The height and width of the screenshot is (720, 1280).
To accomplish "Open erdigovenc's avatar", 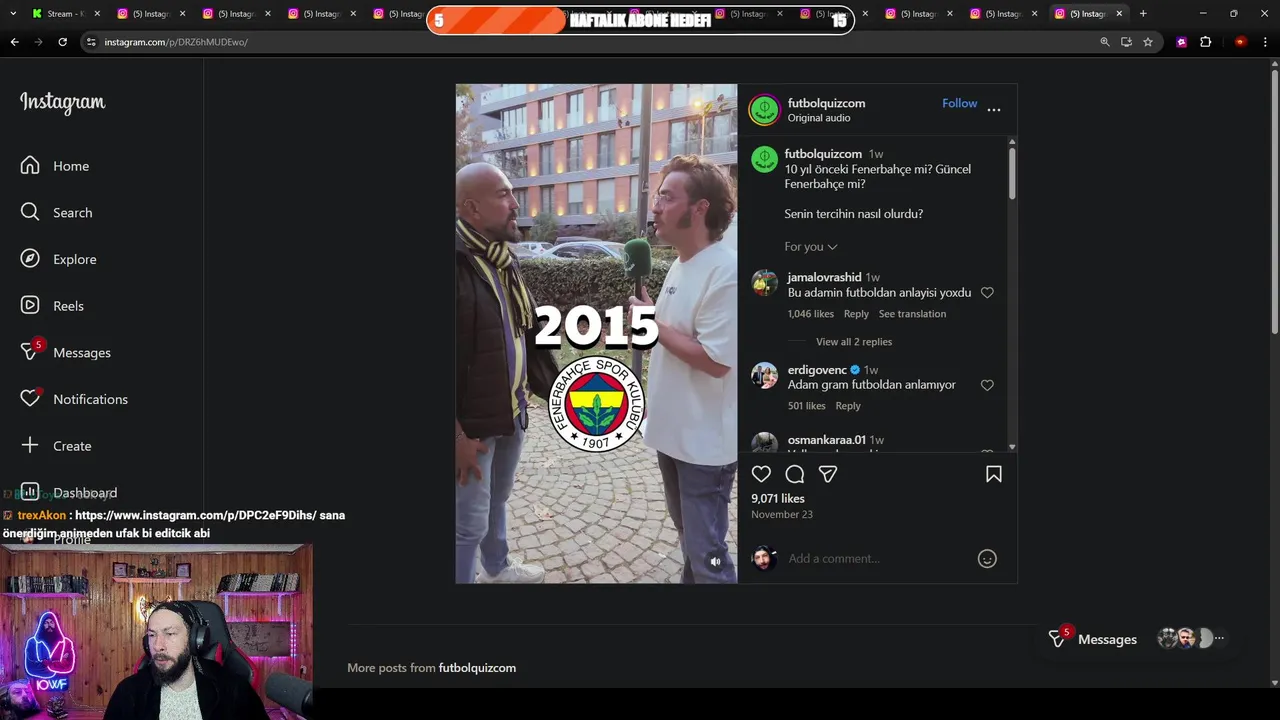I will [x=764, y=375].
